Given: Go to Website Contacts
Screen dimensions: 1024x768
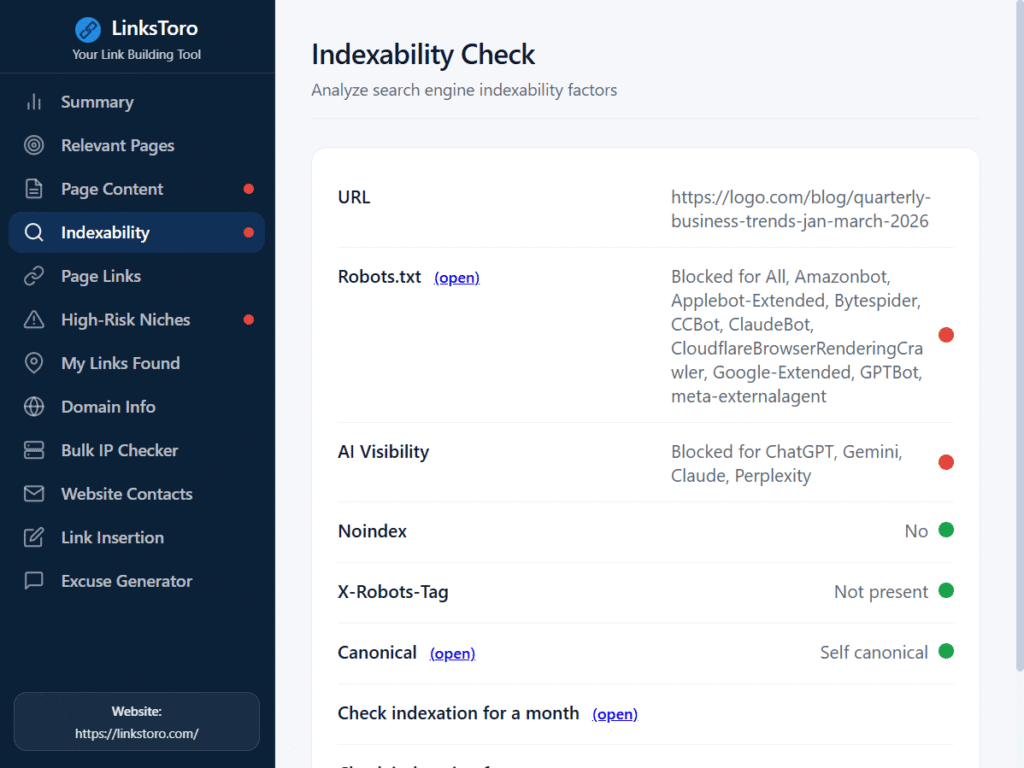Looking at the screenshot, I should pos(136,494).
